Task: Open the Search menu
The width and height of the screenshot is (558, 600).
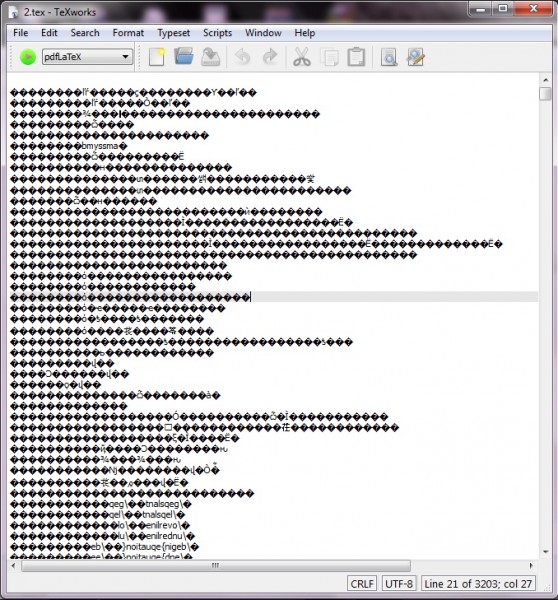Action: [x=85, y=33]
